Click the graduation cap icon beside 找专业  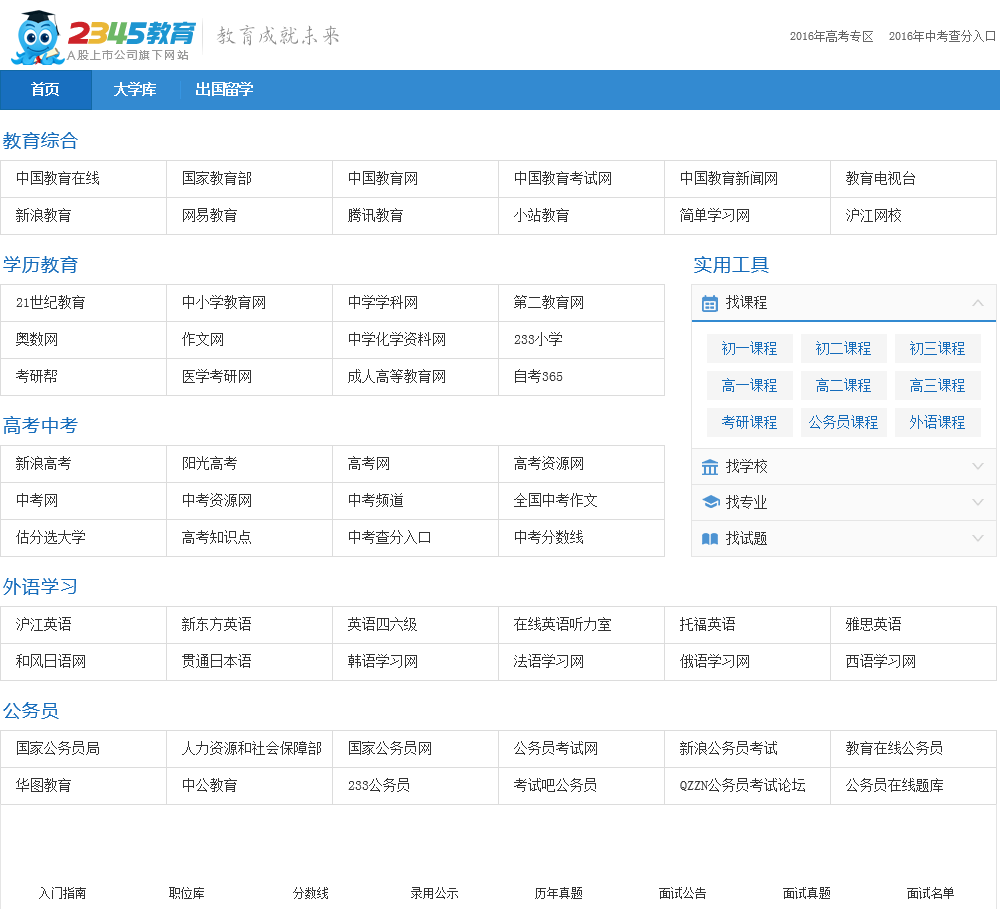(710, 503)
